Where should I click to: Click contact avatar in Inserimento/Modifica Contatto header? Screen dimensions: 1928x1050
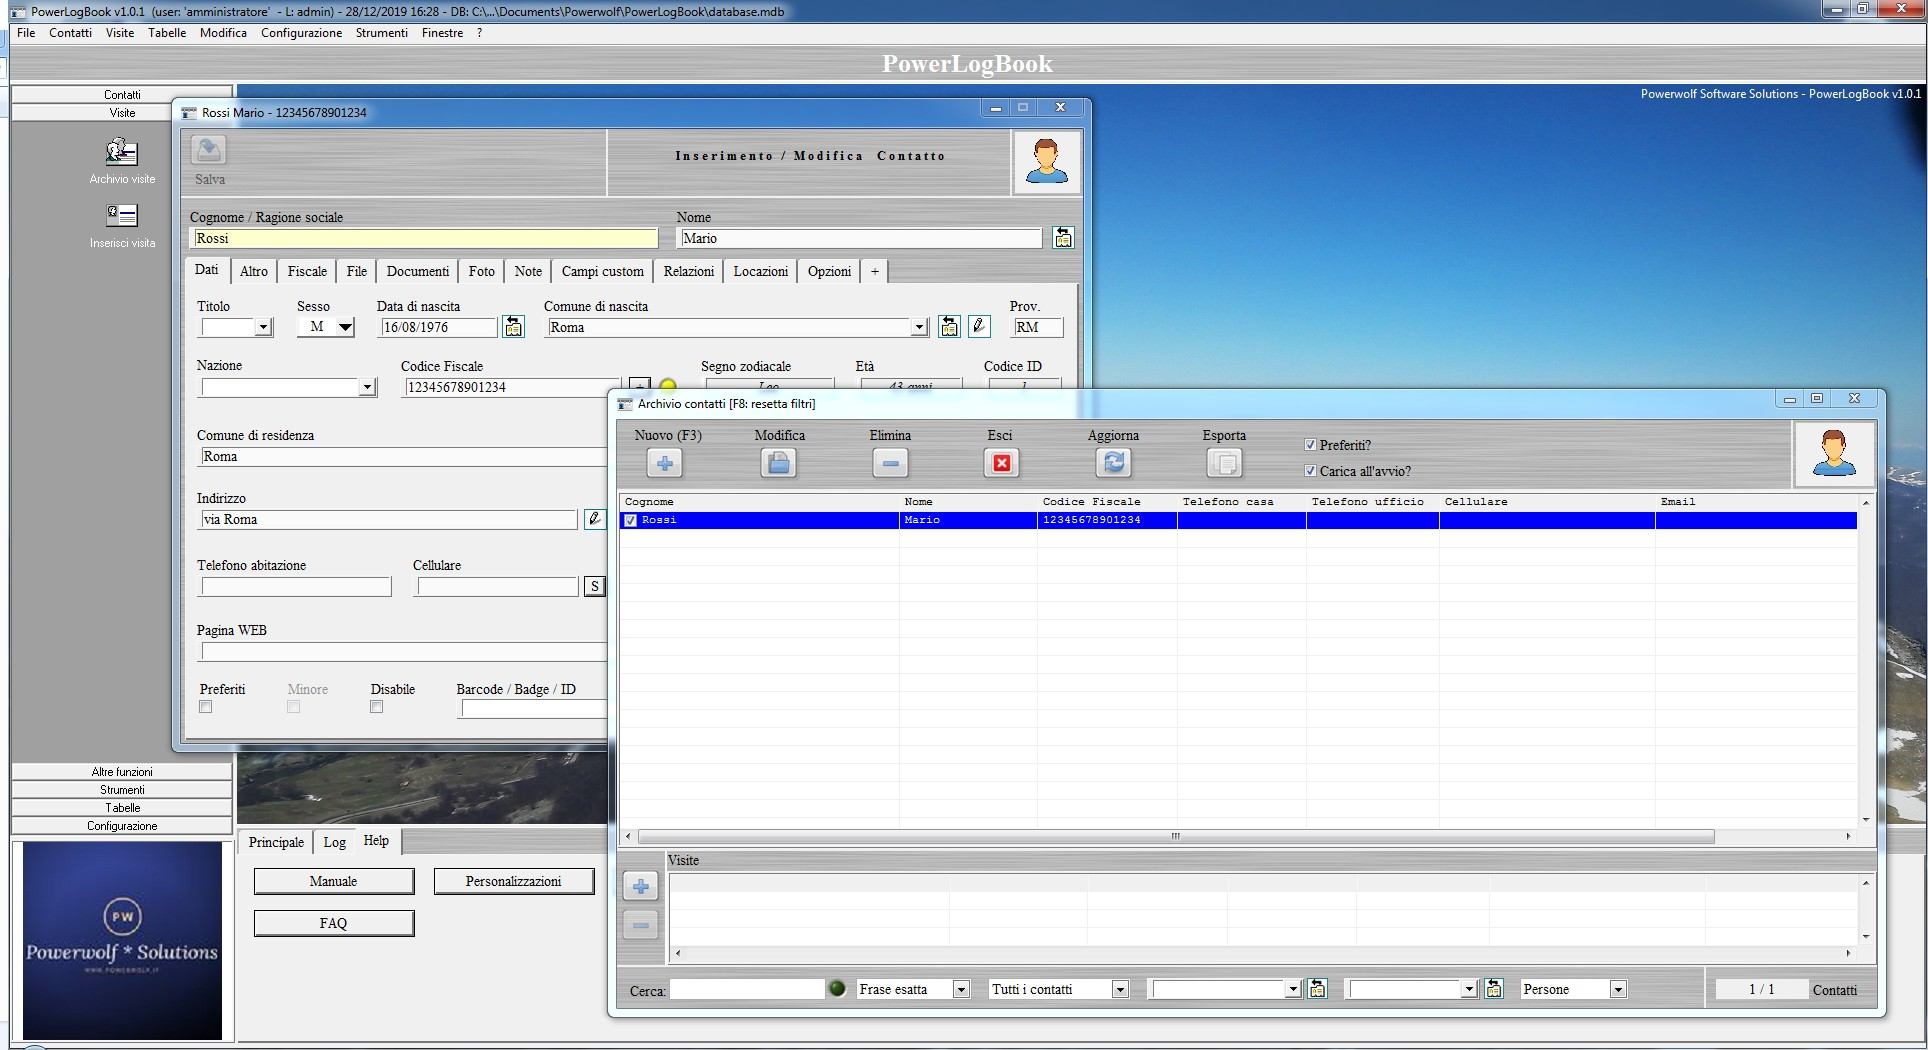click(x=1046, y=162)
